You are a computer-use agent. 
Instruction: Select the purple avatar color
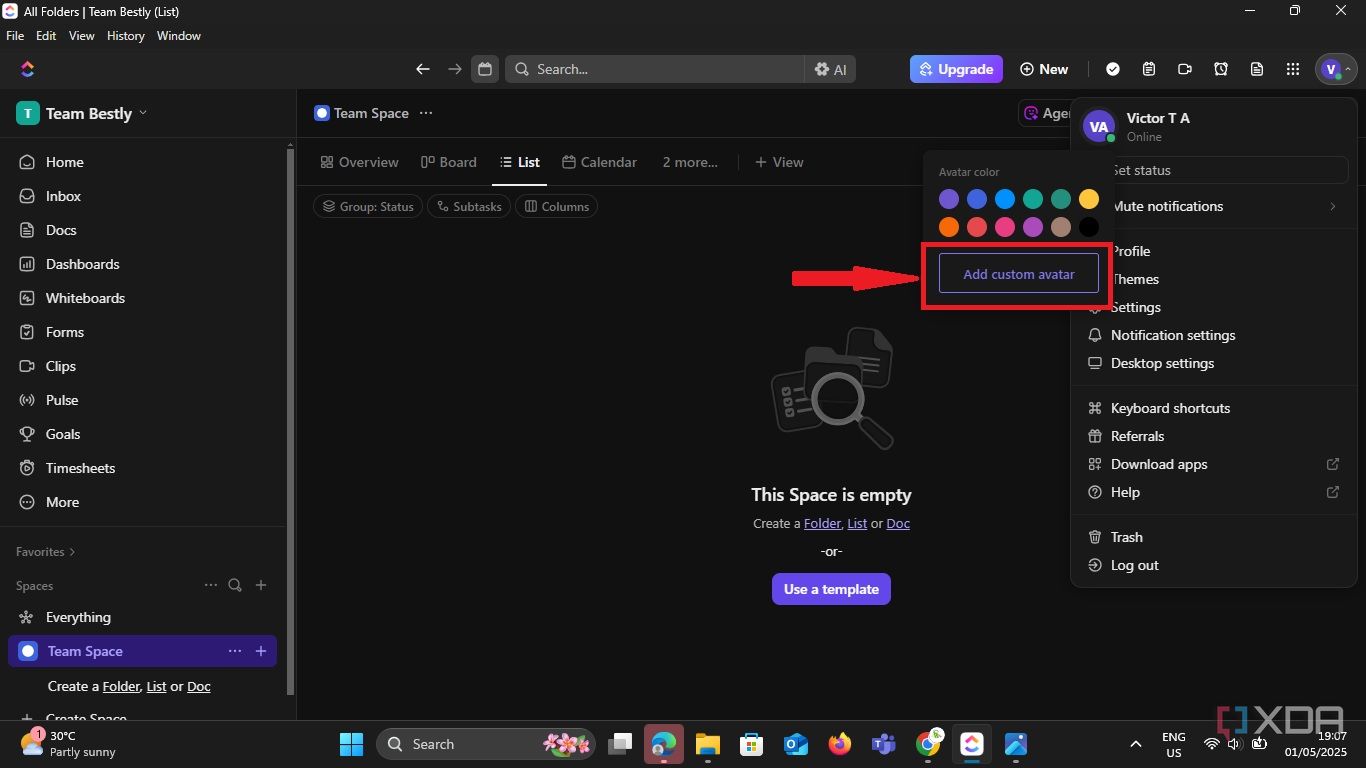tap(949, 199)
